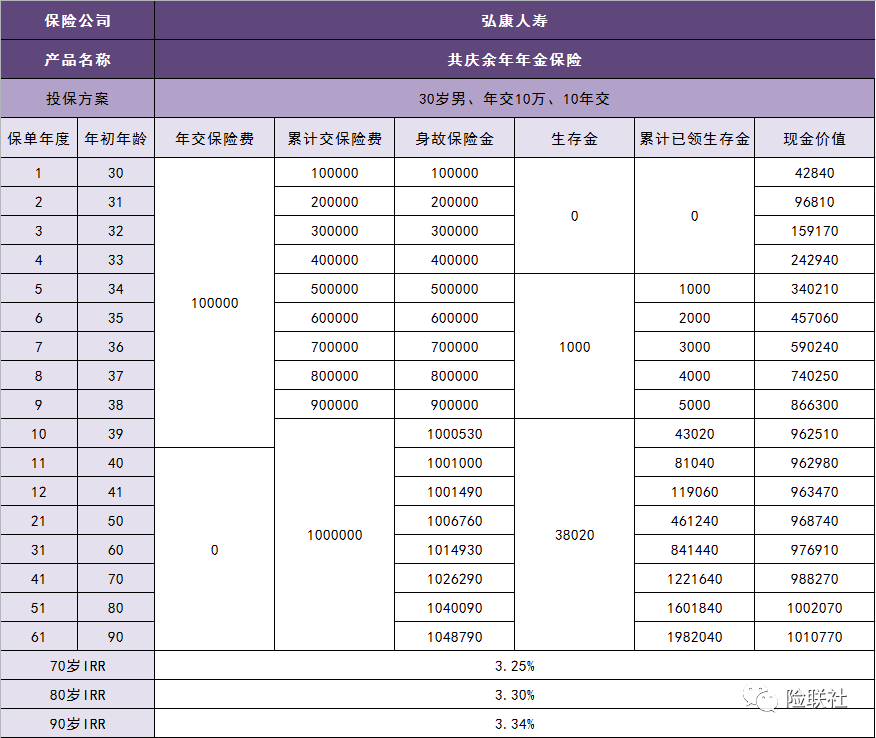Select cumulative received 43020
Screen dimensions: 876x738
coord(694,434)
